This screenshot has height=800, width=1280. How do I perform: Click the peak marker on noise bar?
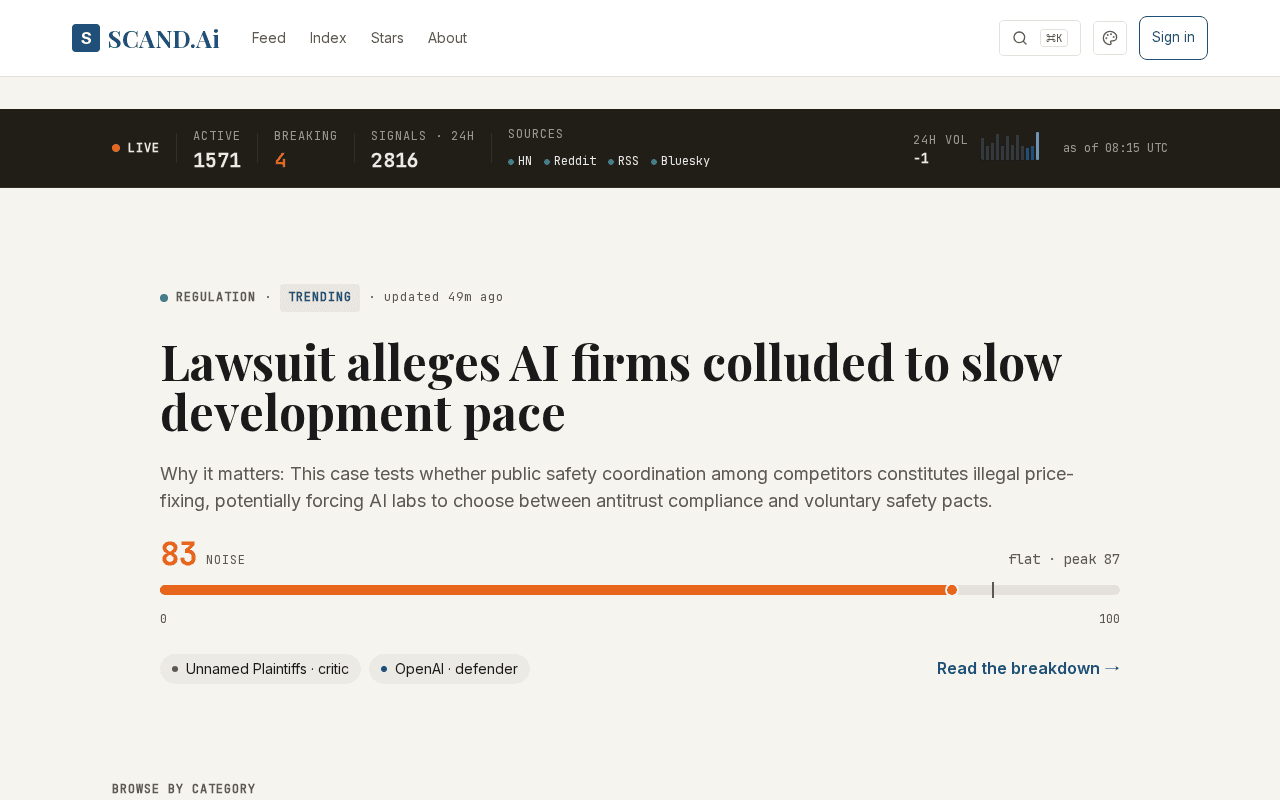(993, 590)
